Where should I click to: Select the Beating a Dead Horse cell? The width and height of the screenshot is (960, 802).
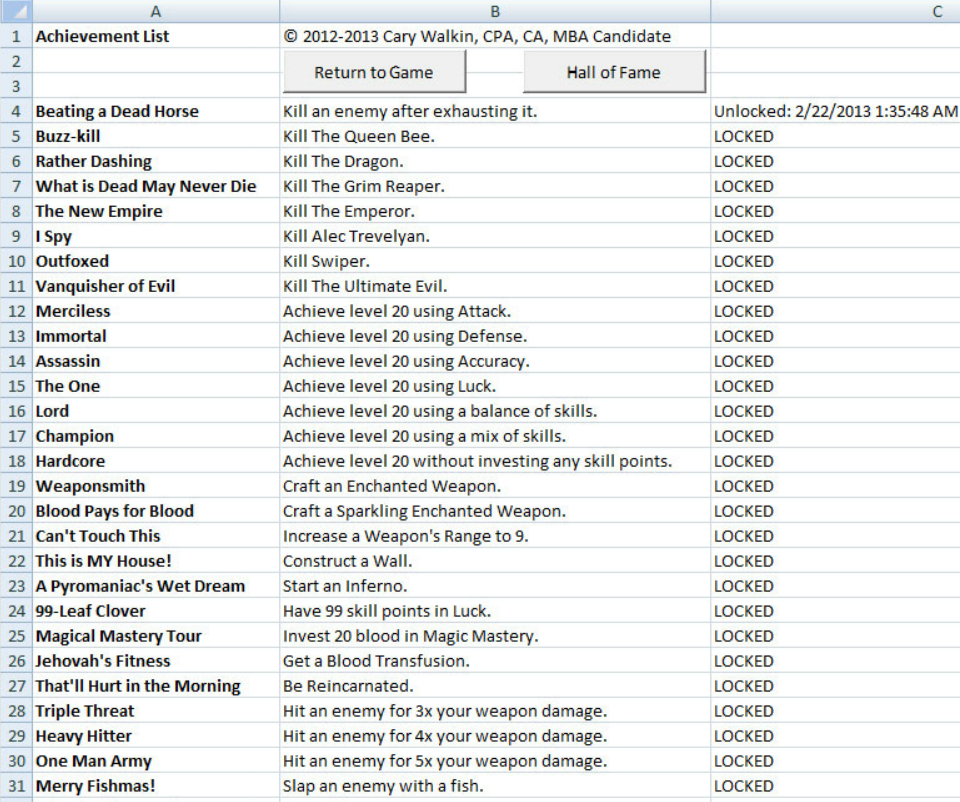(x=155, y=111)
